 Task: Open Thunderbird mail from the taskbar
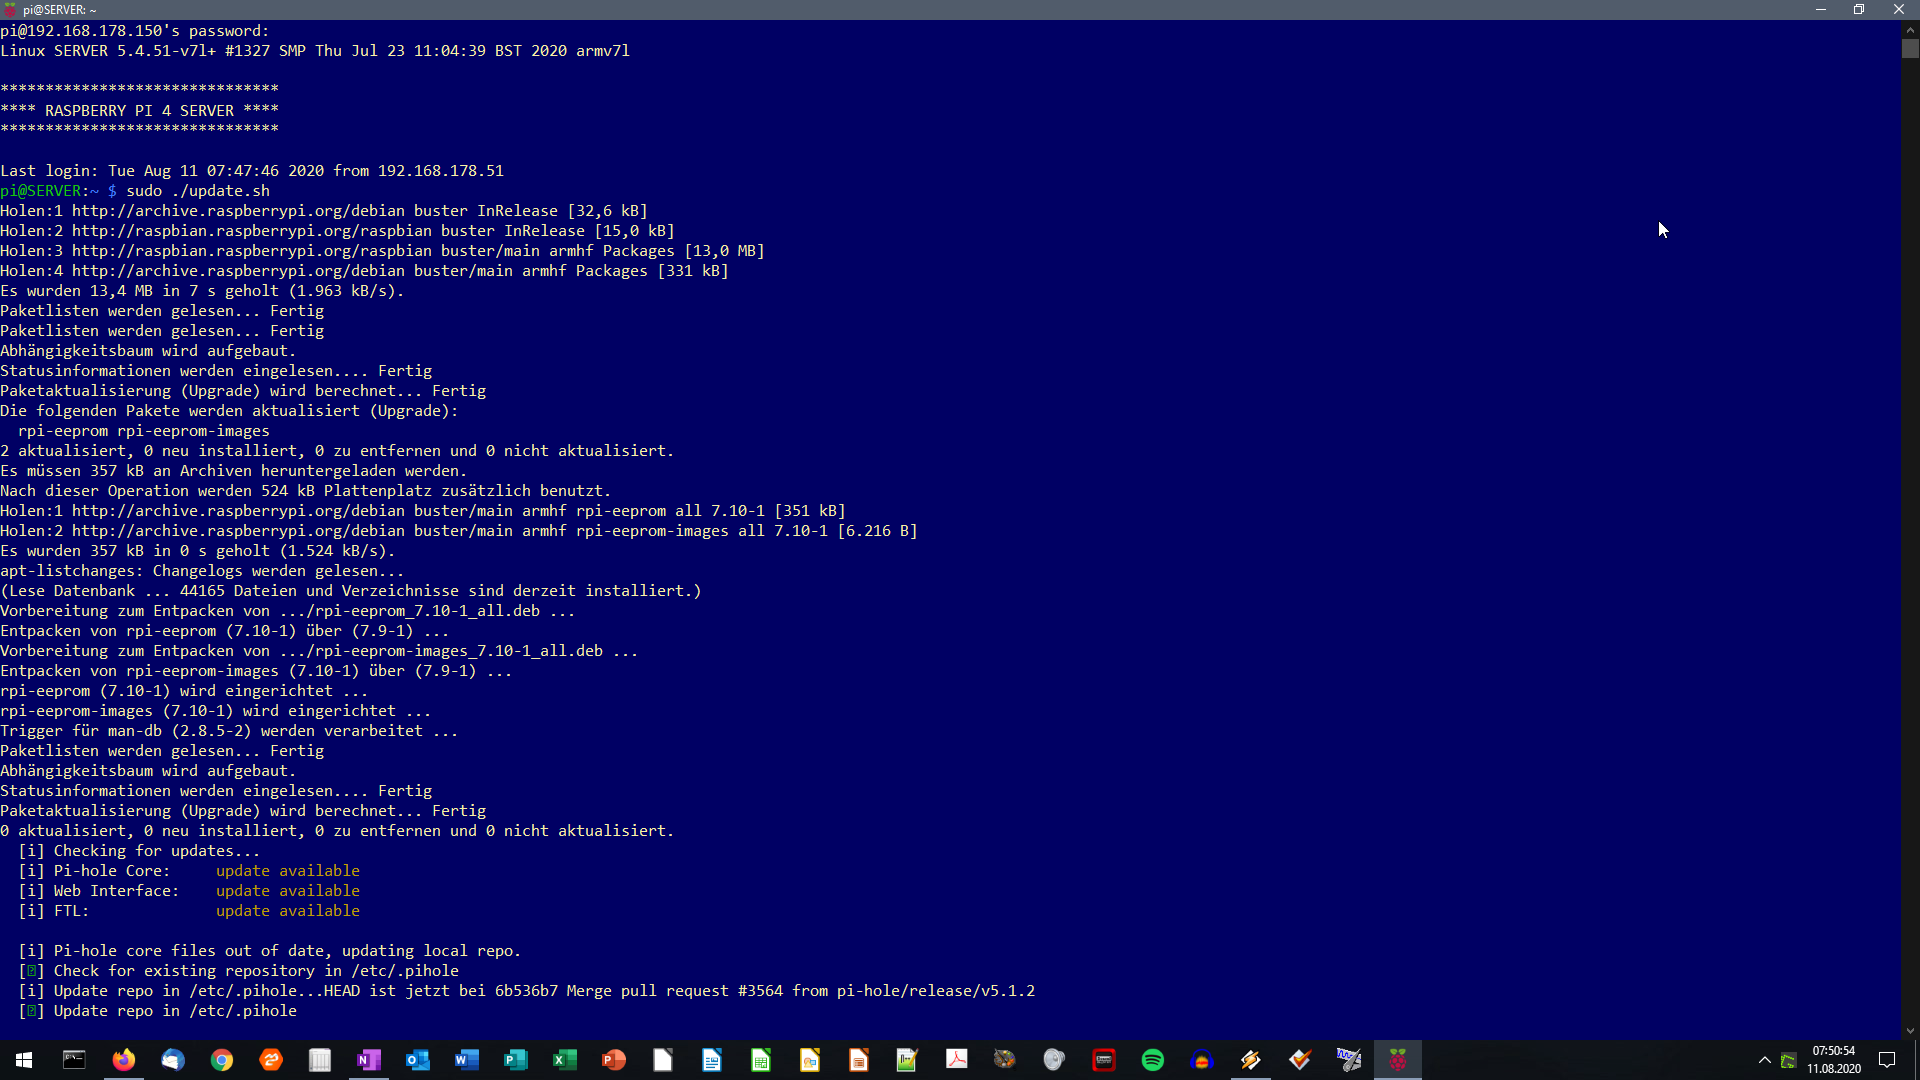click(172, 1060)
